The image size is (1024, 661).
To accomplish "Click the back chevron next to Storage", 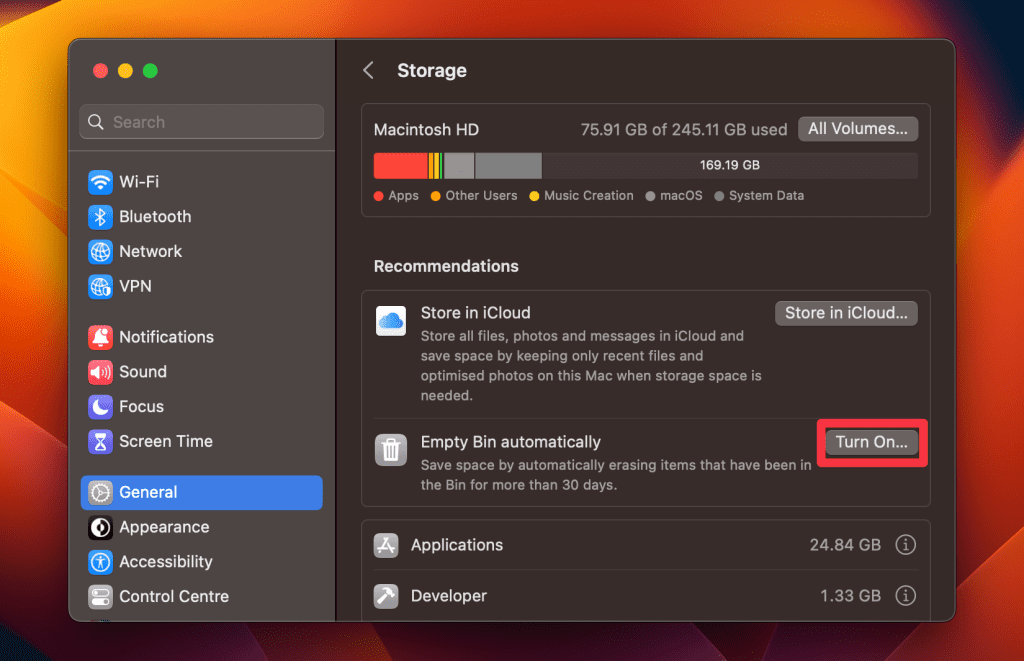I will click(x=368, y=70).
